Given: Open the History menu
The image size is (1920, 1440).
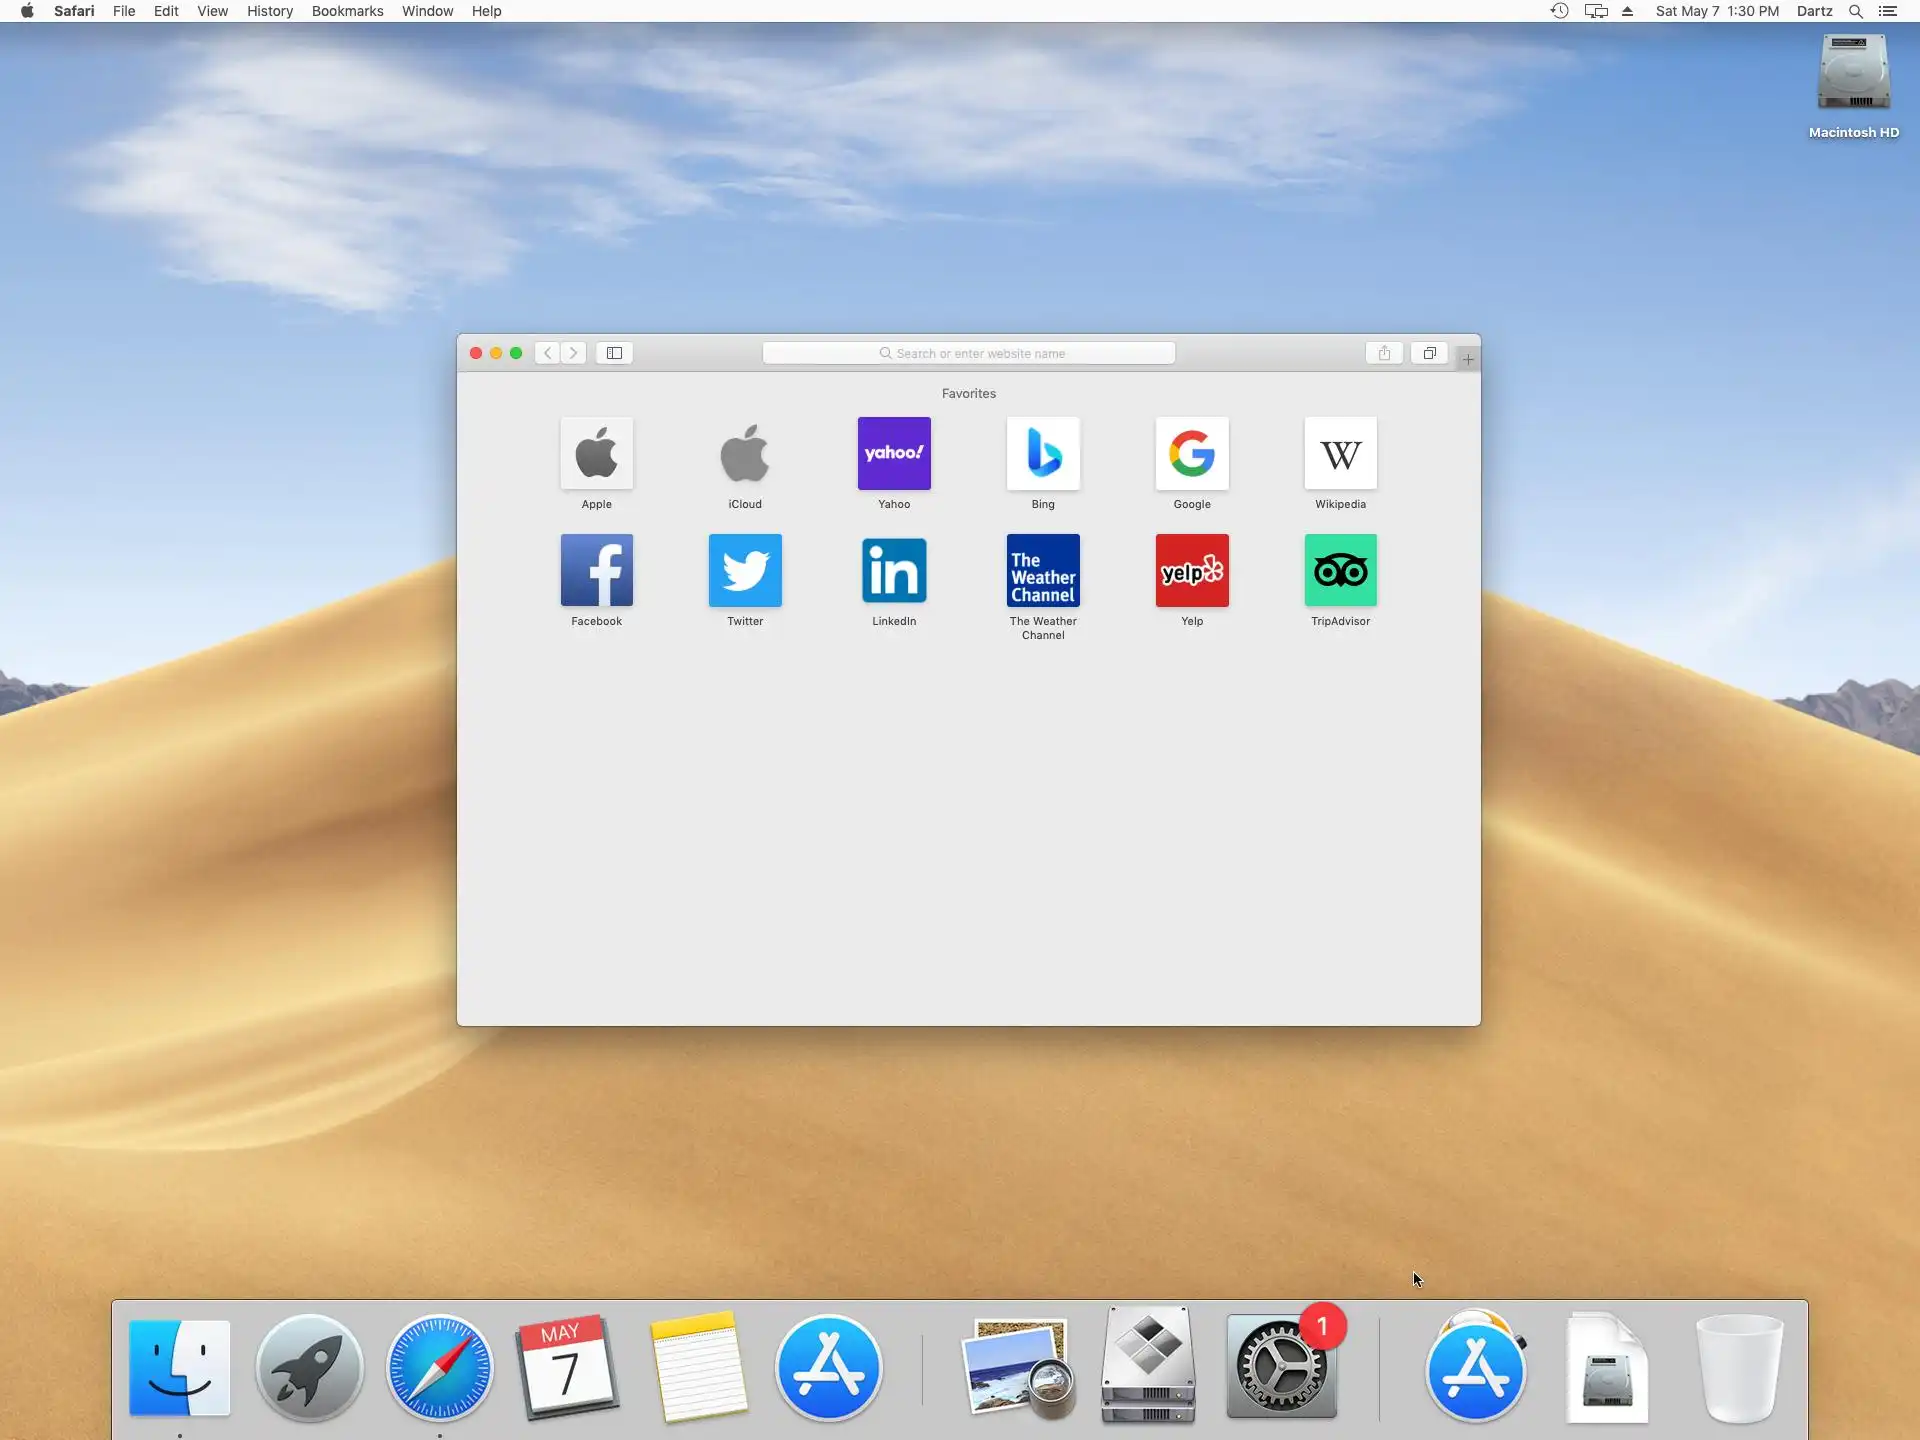Looking at the screenshot, I should pos(270,11).
